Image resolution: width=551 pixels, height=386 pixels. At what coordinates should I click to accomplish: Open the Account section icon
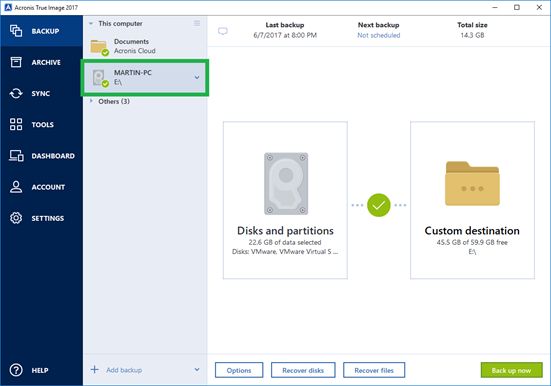tap(16, 187)
